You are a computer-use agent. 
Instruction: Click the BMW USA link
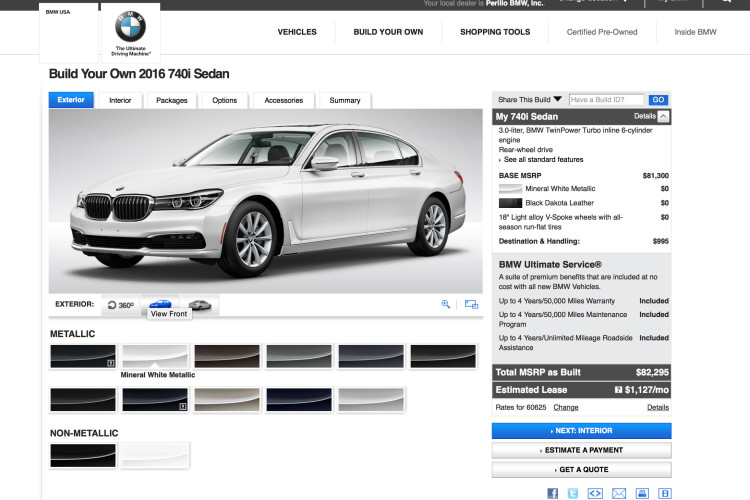click(x=58, y=12)
